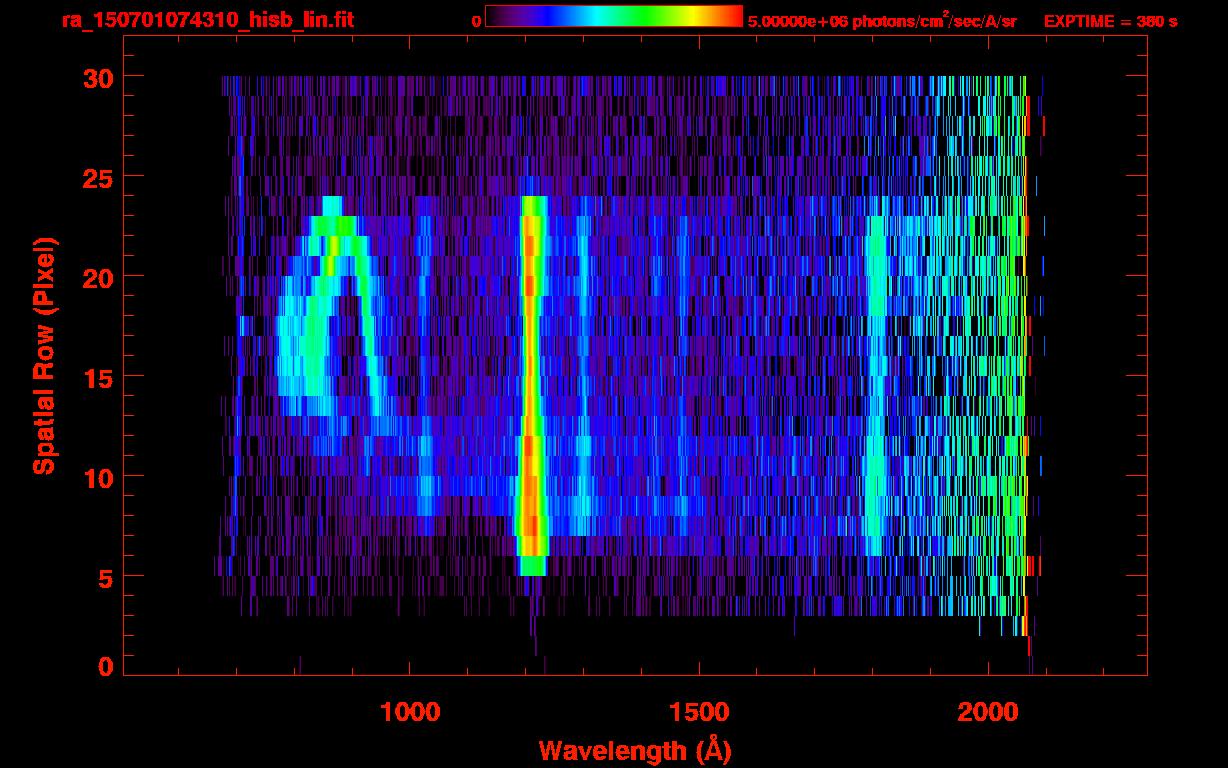Click the 1500 wavelength tick label

[x=699, y=712]
